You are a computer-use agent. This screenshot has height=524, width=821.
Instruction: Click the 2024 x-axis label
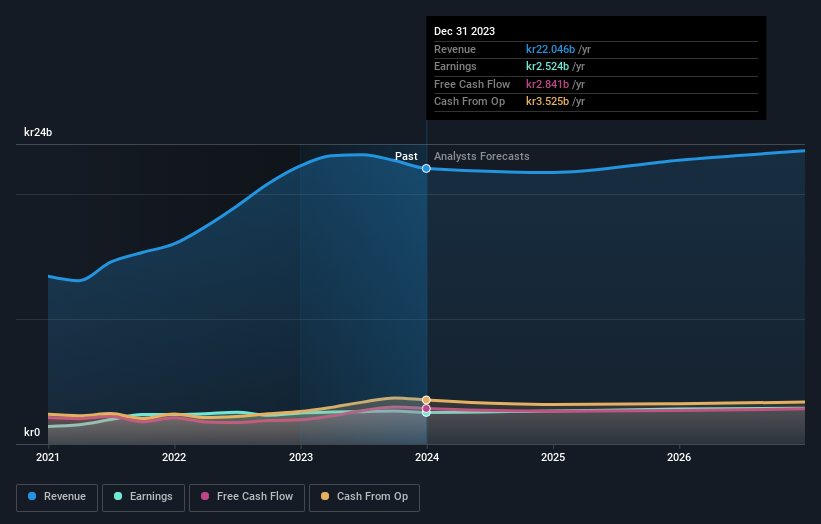pos(427,457)
